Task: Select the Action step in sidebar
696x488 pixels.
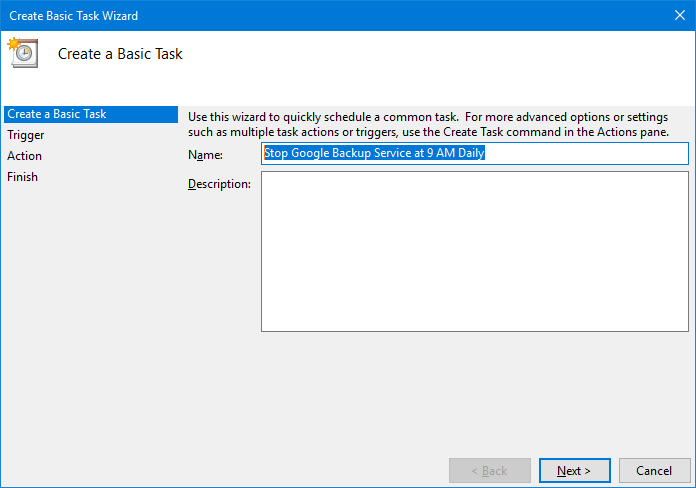Action: pyautogui.click(x=24, y=156)
